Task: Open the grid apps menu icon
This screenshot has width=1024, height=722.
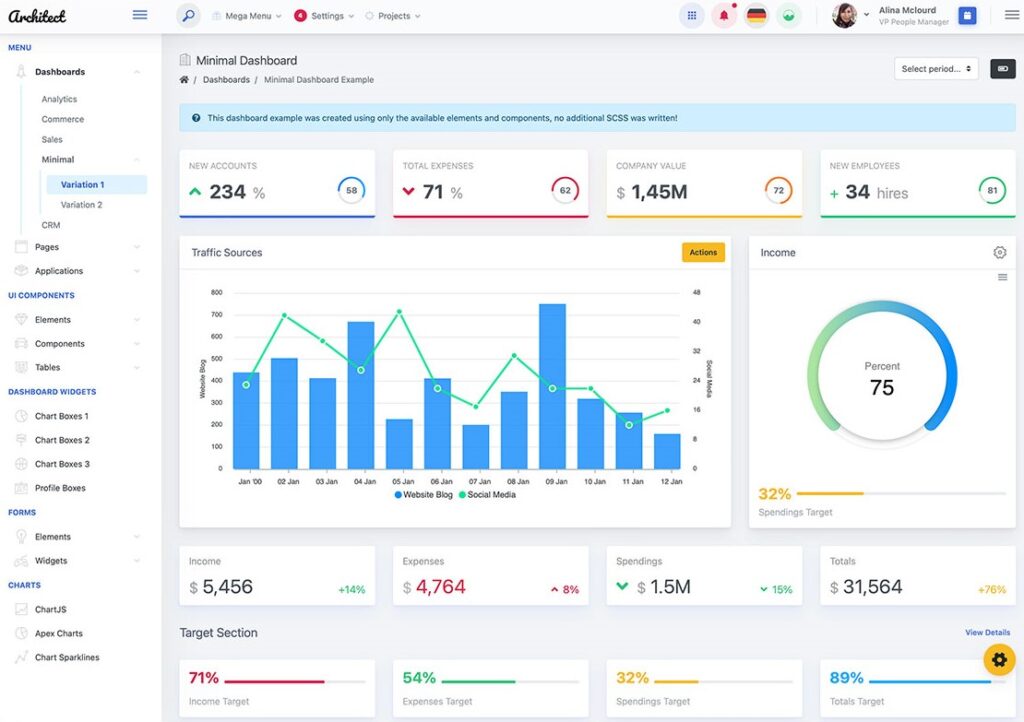Action: click(x=691, y=16)
